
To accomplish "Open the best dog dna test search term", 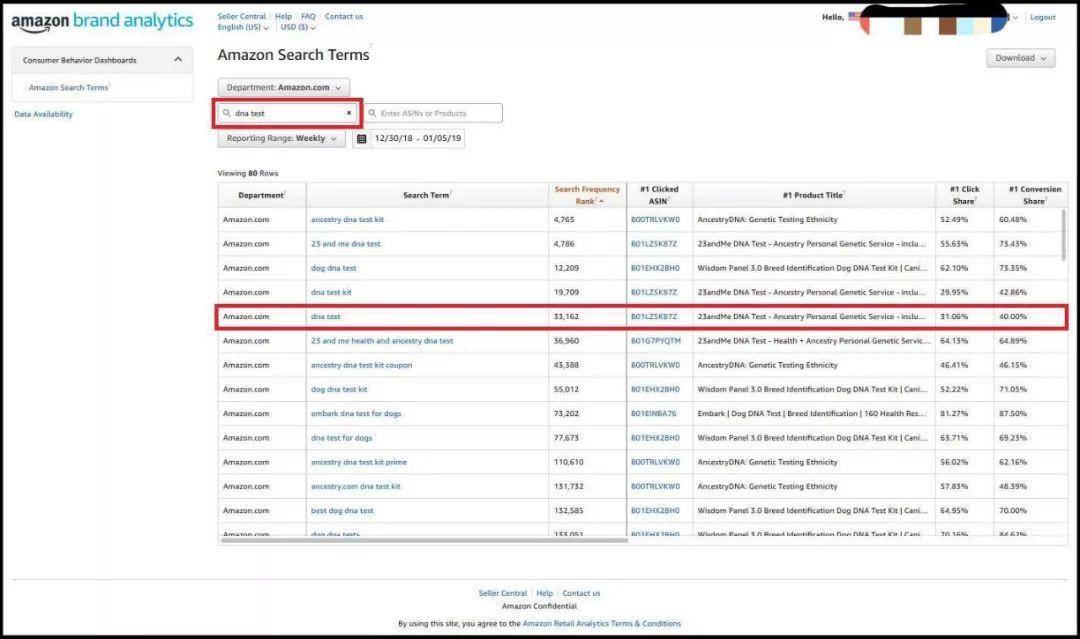I will point(342,511).
